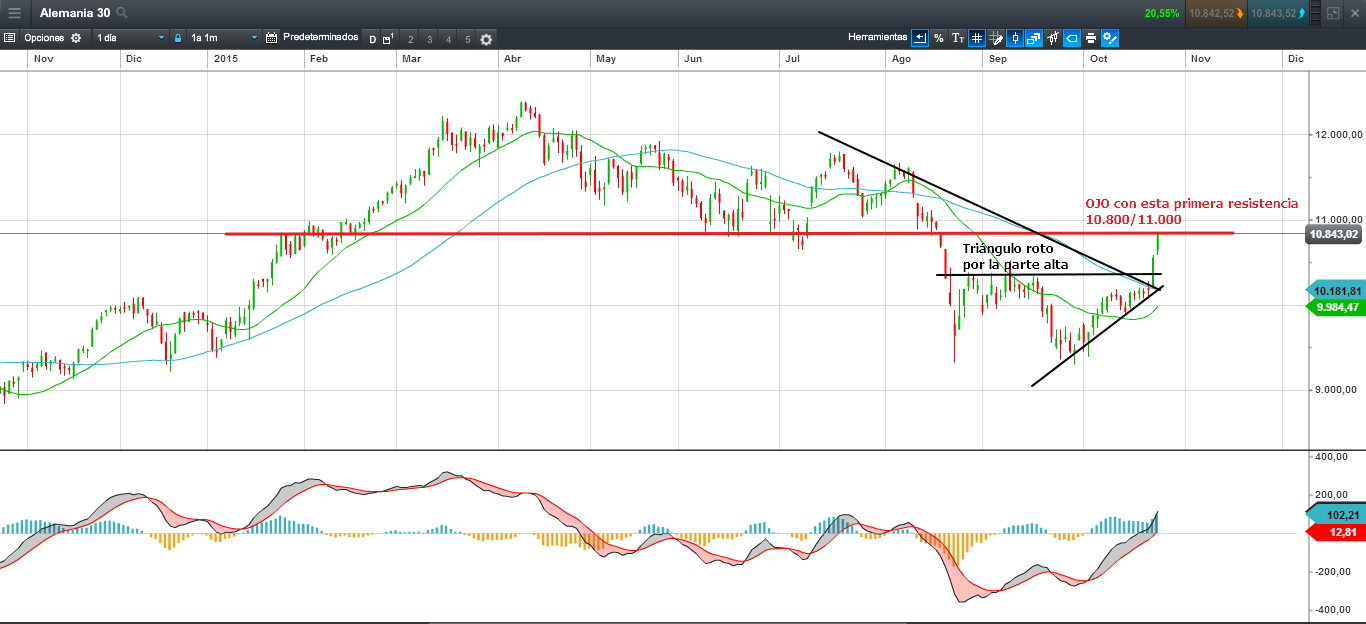The height and width of the screenshot is (624, 1366).
Task: Open the template settings gear icon
Action: [x=486, y=39]
